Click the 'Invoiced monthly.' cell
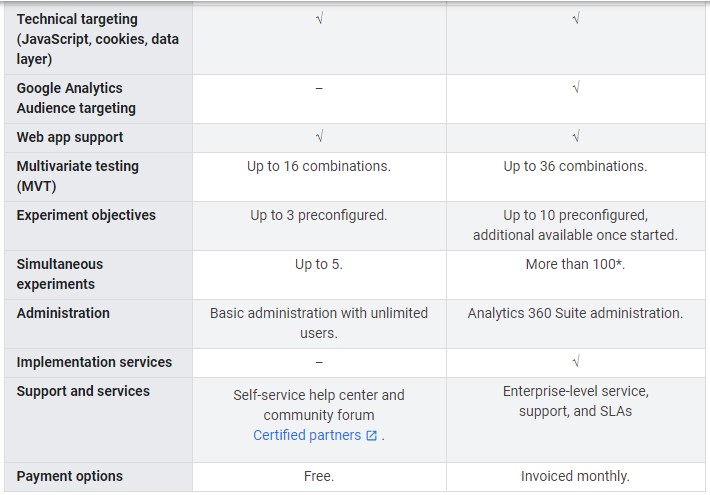 tap(575, 476)
